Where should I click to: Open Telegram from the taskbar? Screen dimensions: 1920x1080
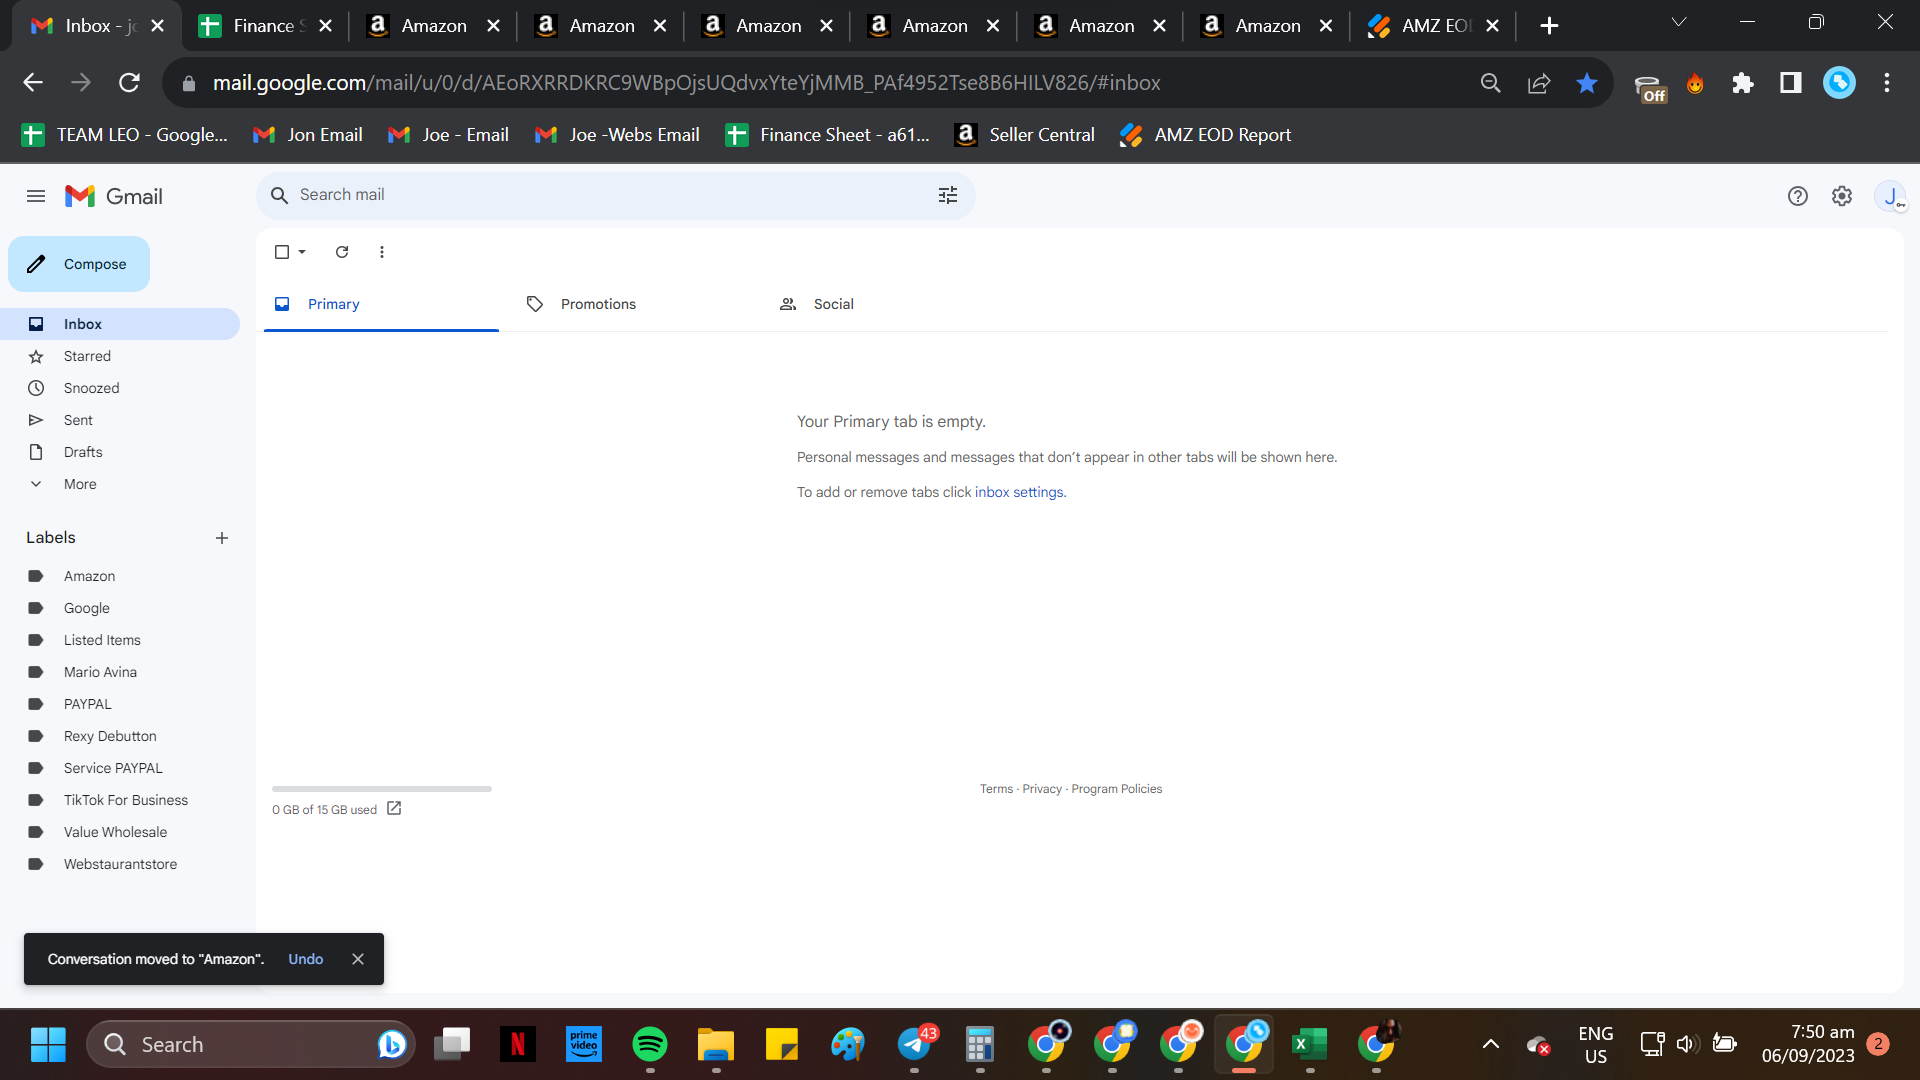click(914, 1044)
